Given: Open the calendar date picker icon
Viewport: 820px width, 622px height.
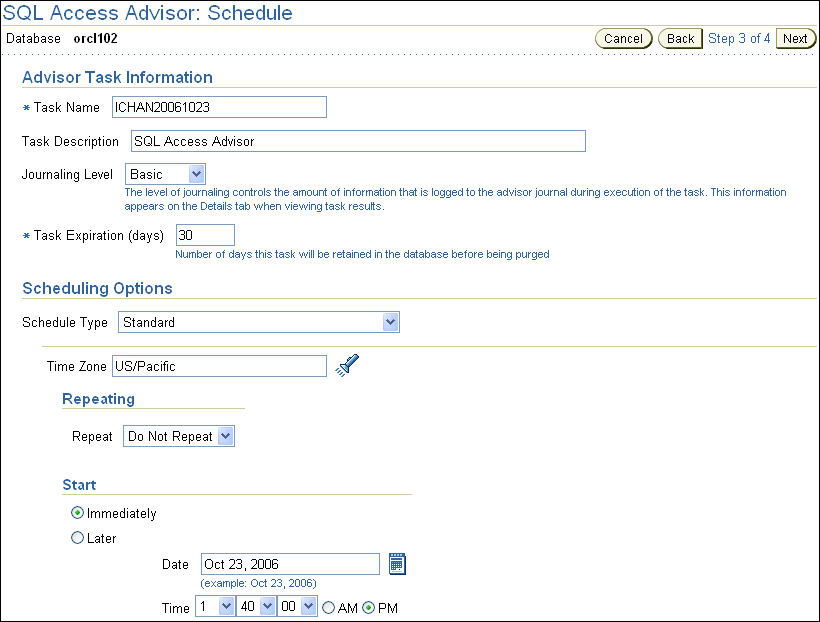Looking at the screenshot, I should (397, 564).
